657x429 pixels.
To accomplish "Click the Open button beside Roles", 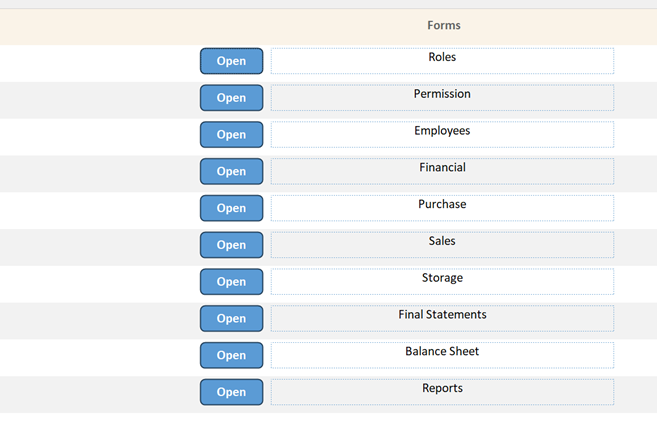I will point(231,61).
